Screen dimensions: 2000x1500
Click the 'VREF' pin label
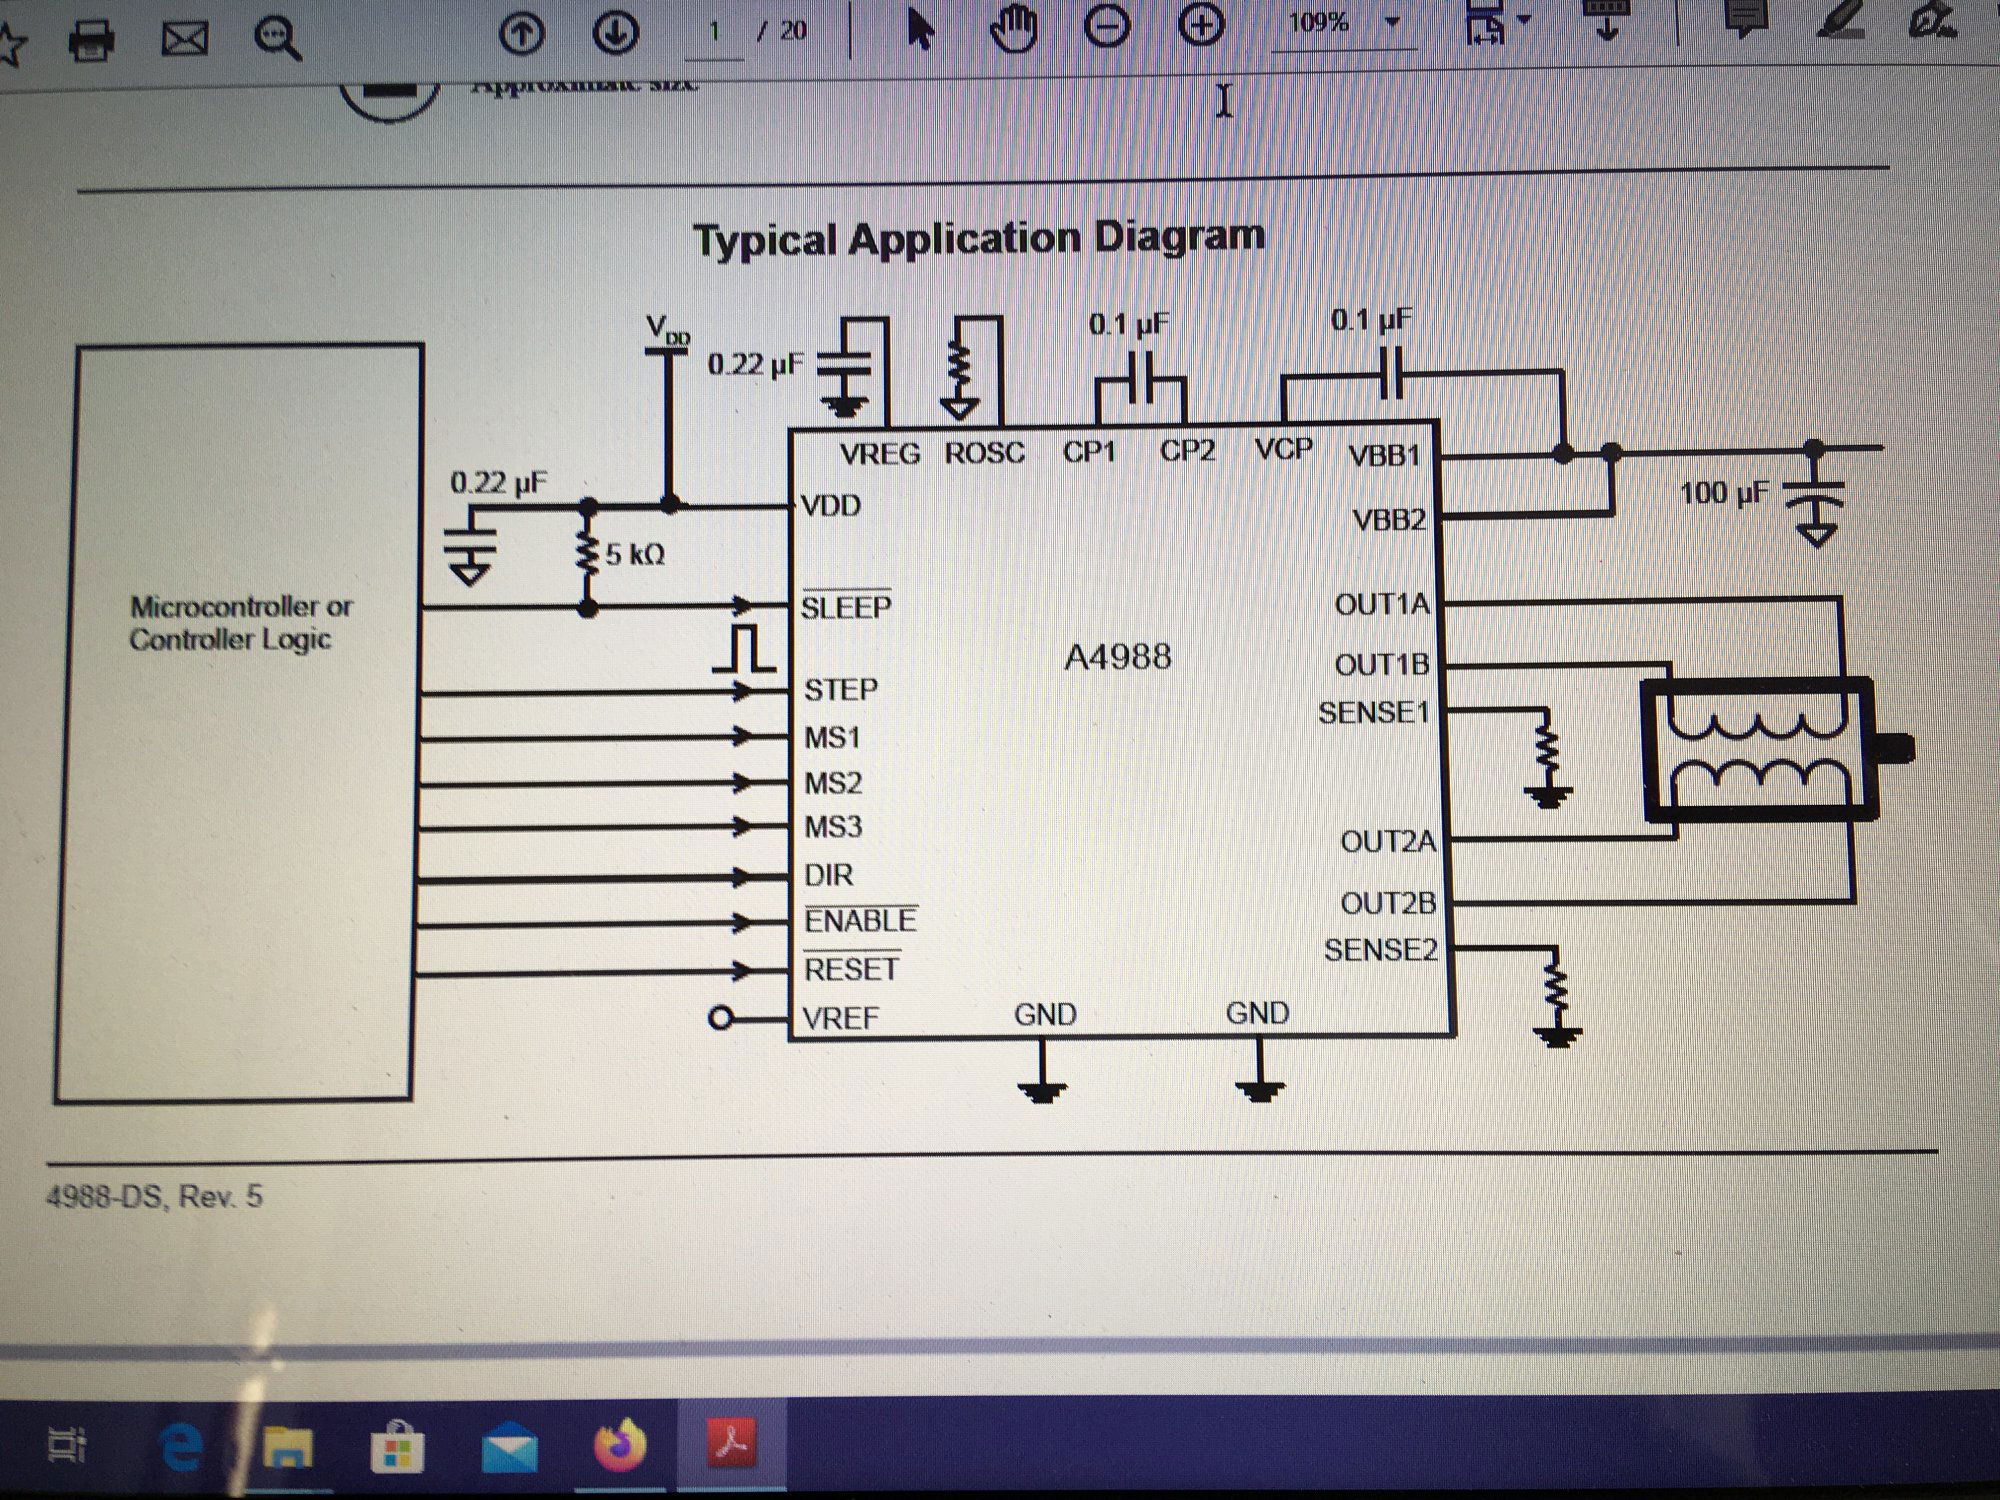click(x=842, y=1017)
